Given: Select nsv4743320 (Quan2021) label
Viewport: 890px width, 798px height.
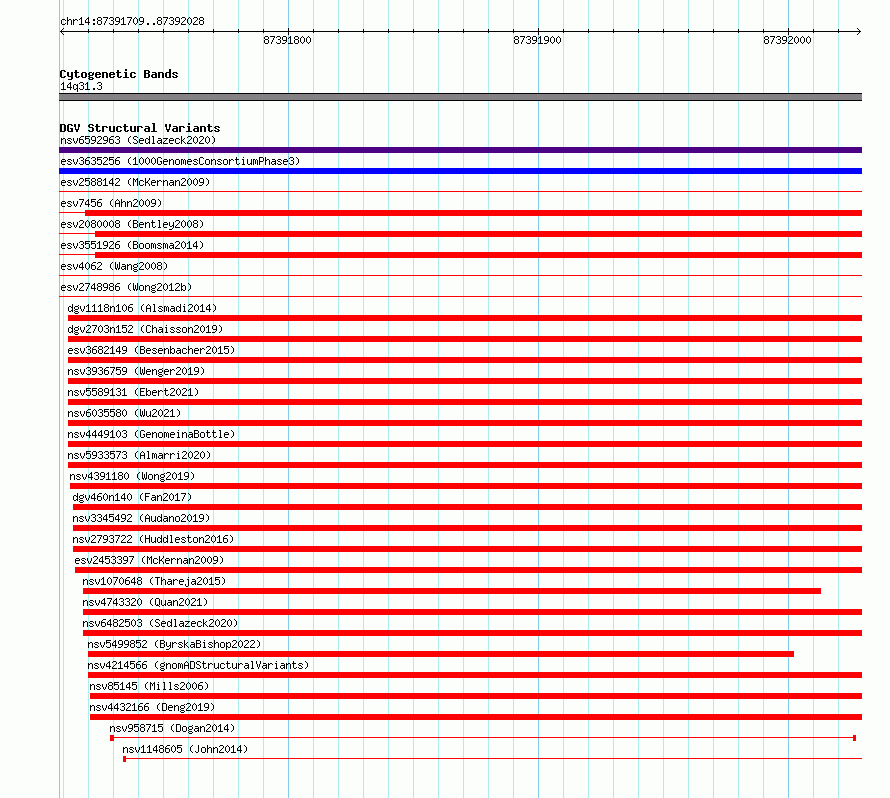Looking at the screenshot, I should click(x=145, y=602).
